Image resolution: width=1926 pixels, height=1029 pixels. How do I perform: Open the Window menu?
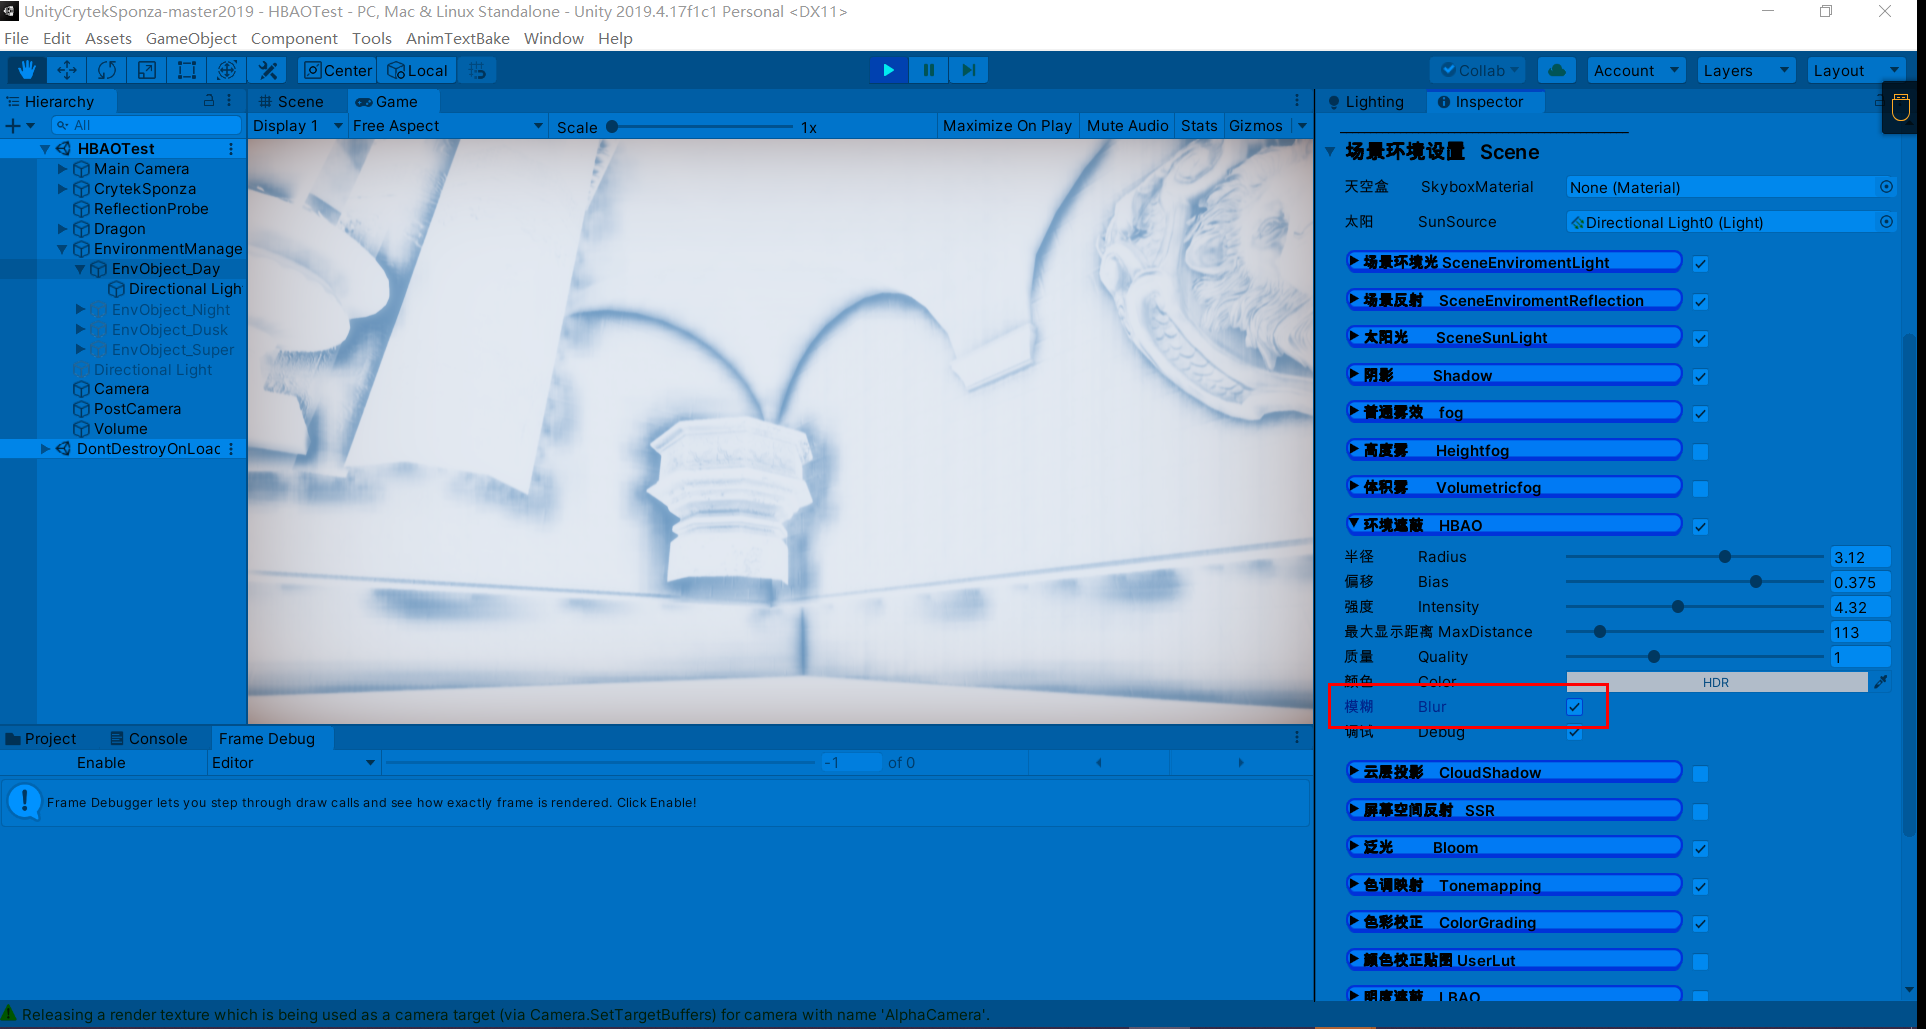pyautogui.click(x=554, y=38)
